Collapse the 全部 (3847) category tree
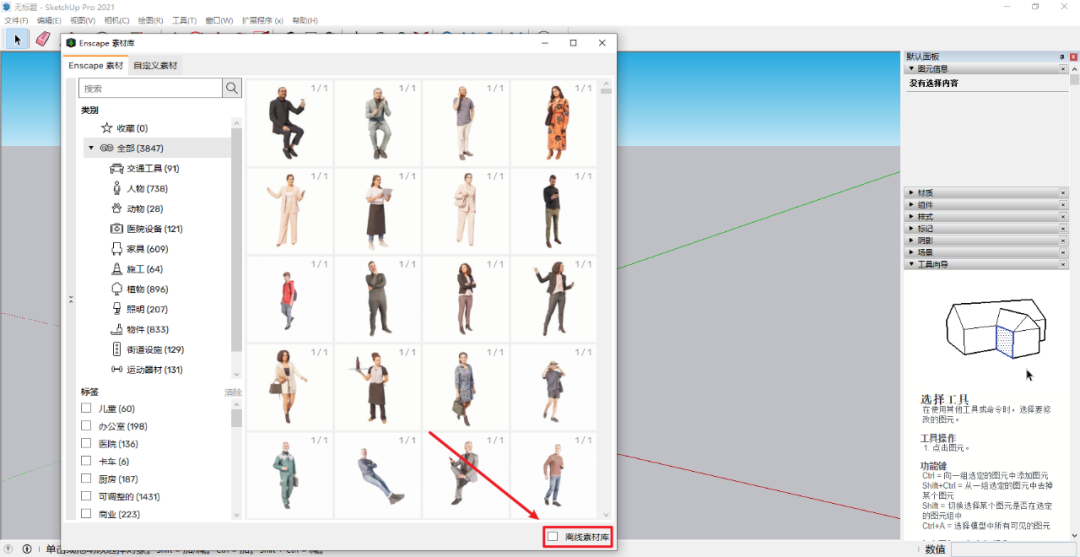Screen dimensions: 1080x557 (91, 148)
